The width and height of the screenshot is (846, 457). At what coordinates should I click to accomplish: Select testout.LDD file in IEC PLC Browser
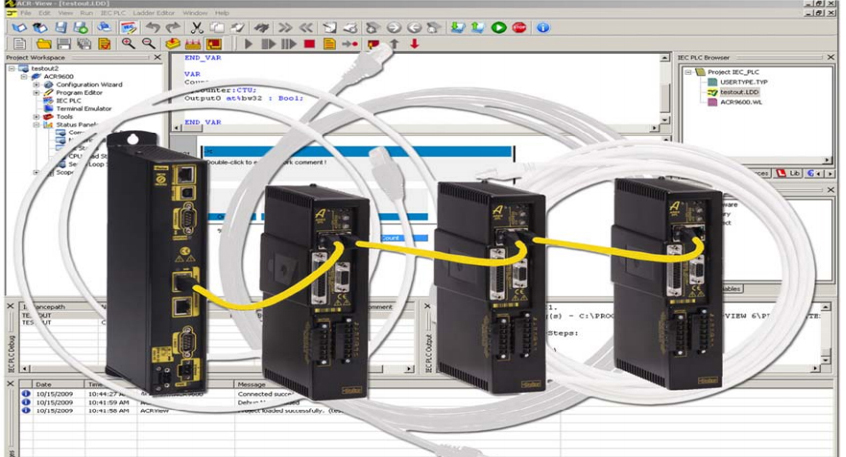click(739, 92)
